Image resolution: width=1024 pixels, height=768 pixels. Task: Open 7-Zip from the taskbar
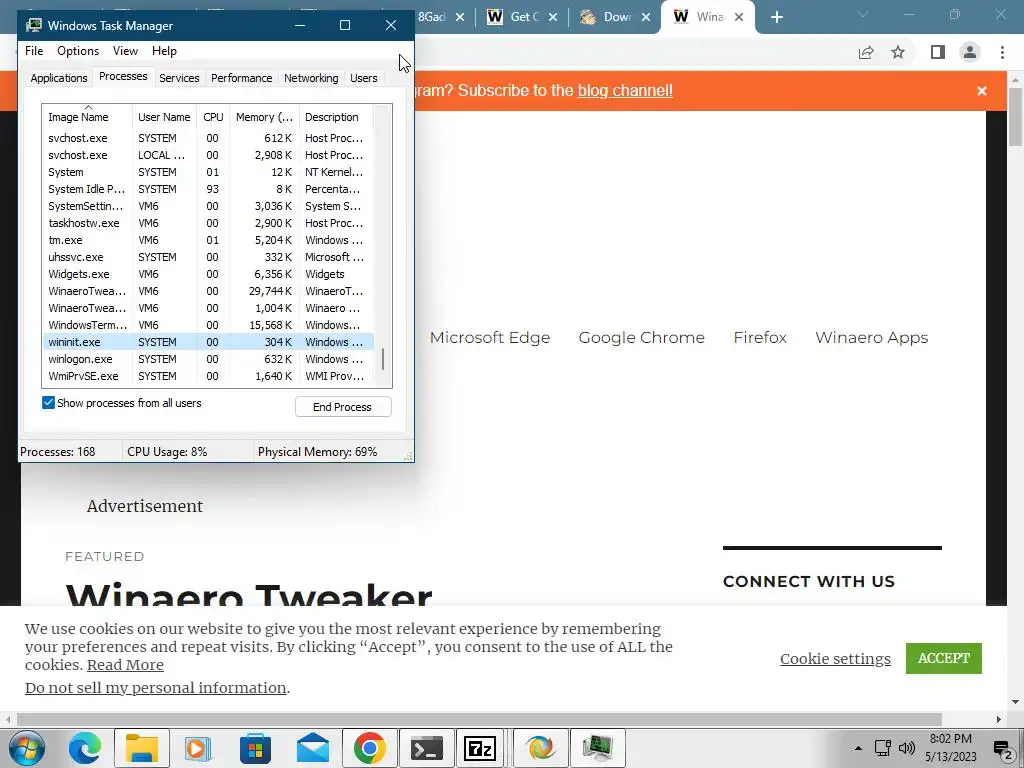coord(480,748)
